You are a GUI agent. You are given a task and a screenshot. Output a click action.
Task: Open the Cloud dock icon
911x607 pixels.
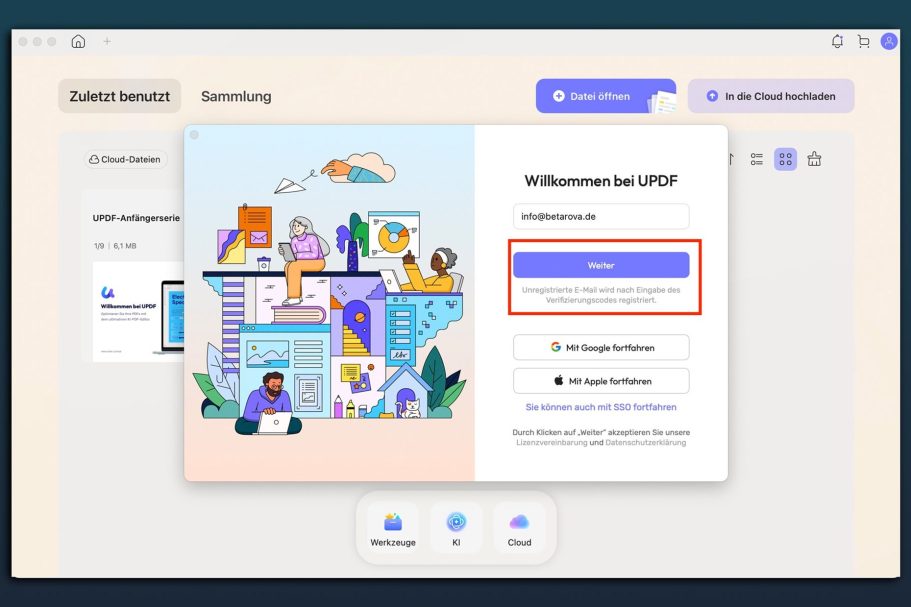pos(519,529)
